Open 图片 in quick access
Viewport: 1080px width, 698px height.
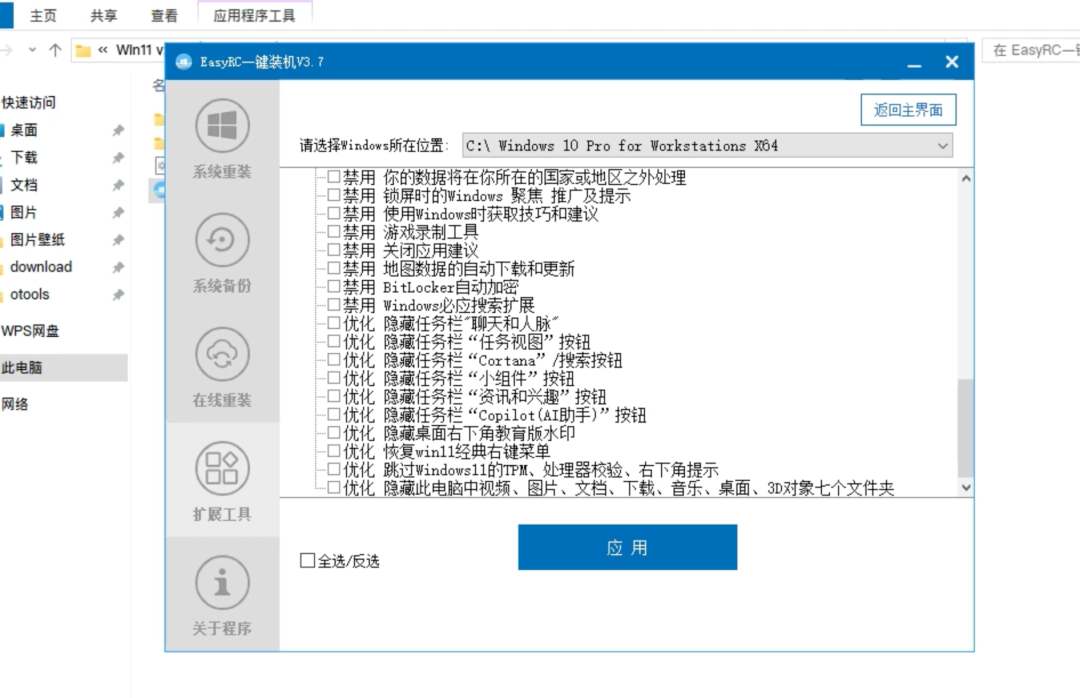(x=24, y=212)
